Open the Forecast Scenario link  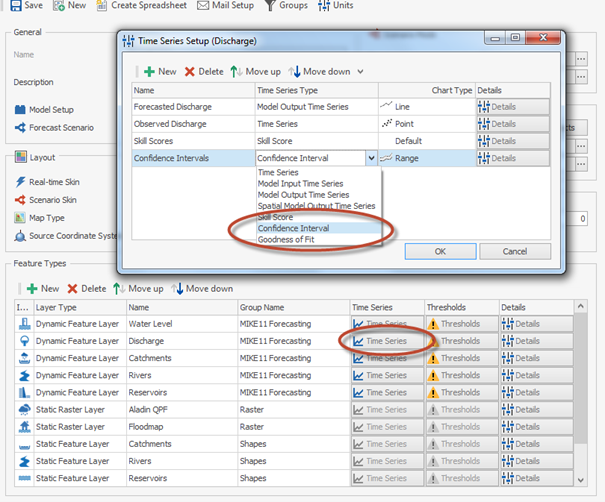point(54,127)
